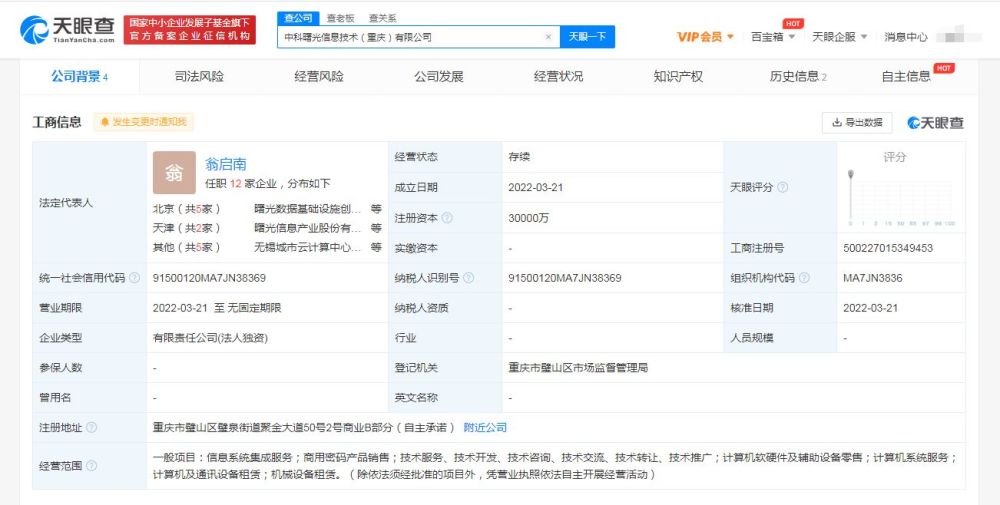The image size is (1000, 505).
Task: Select 查老板 search tab
Action: tap(341, 18)
